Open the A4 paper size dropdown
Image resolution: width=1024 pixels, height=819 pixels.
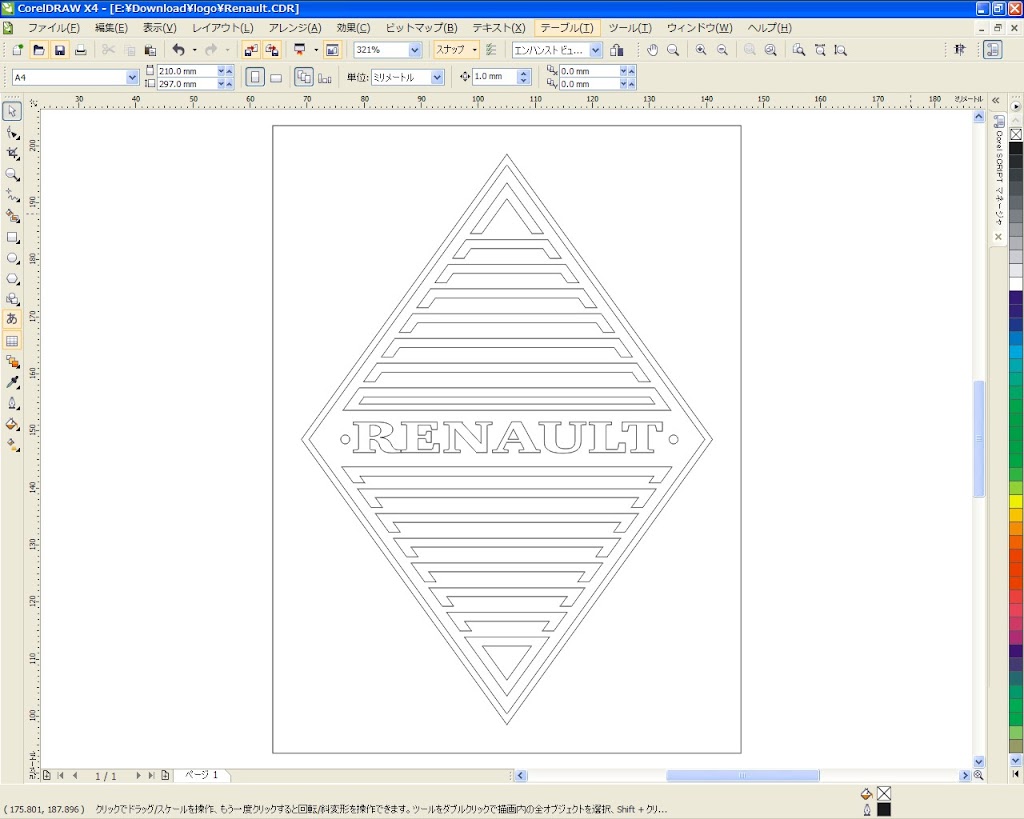pyautogui.click(x=132, y=77)
